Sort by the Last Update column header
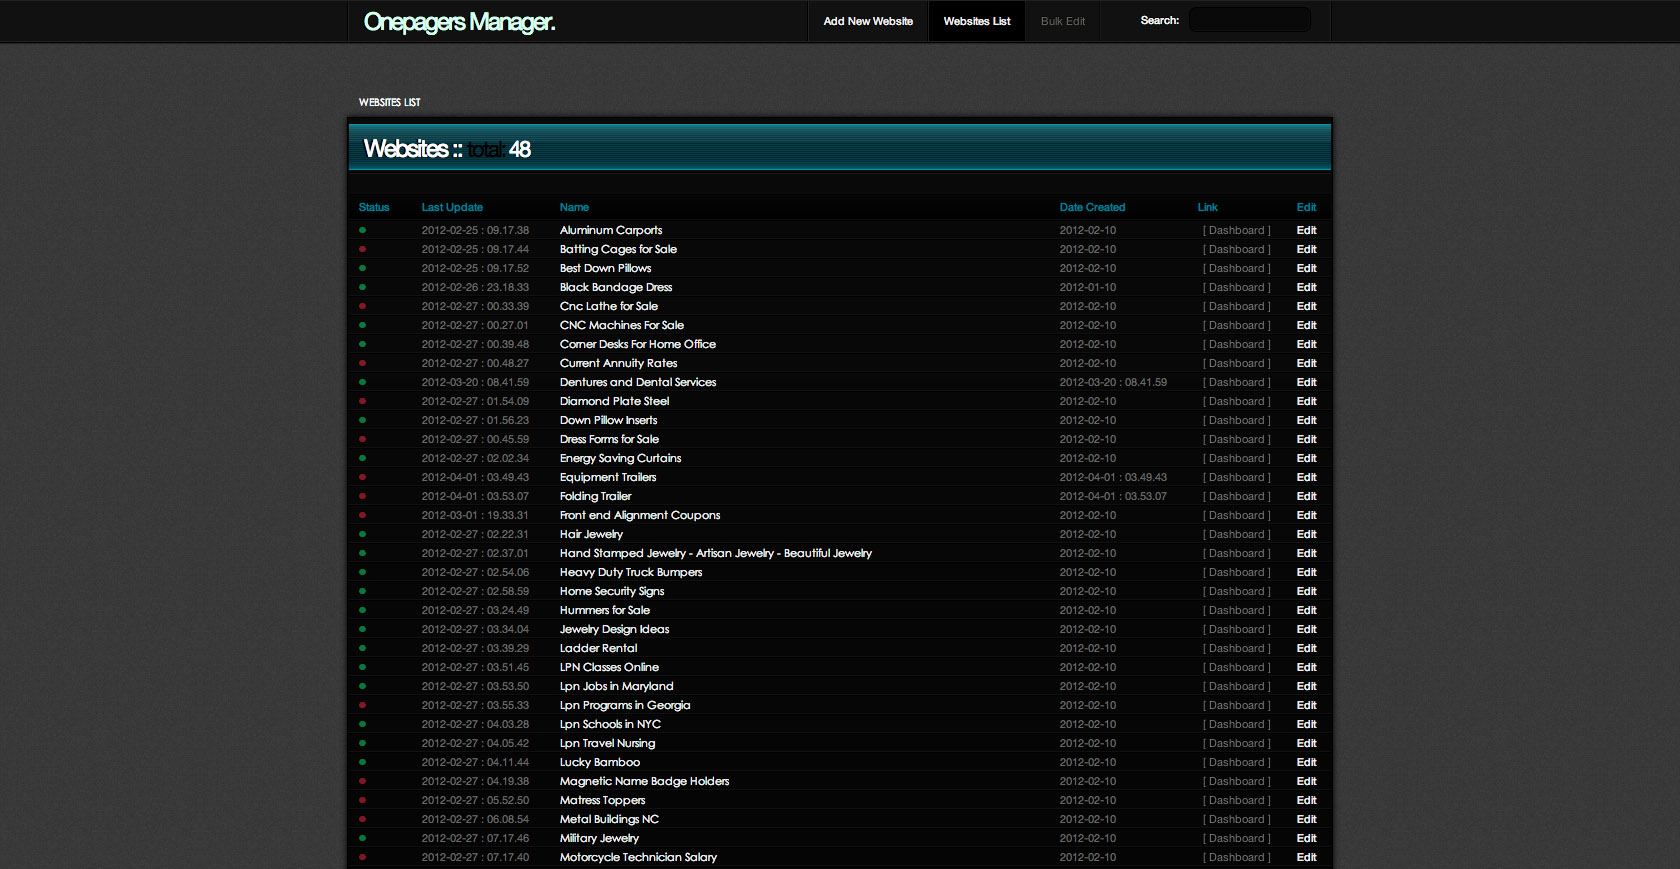The height and width of the screenshot is (869, 1680). [452, 207]
